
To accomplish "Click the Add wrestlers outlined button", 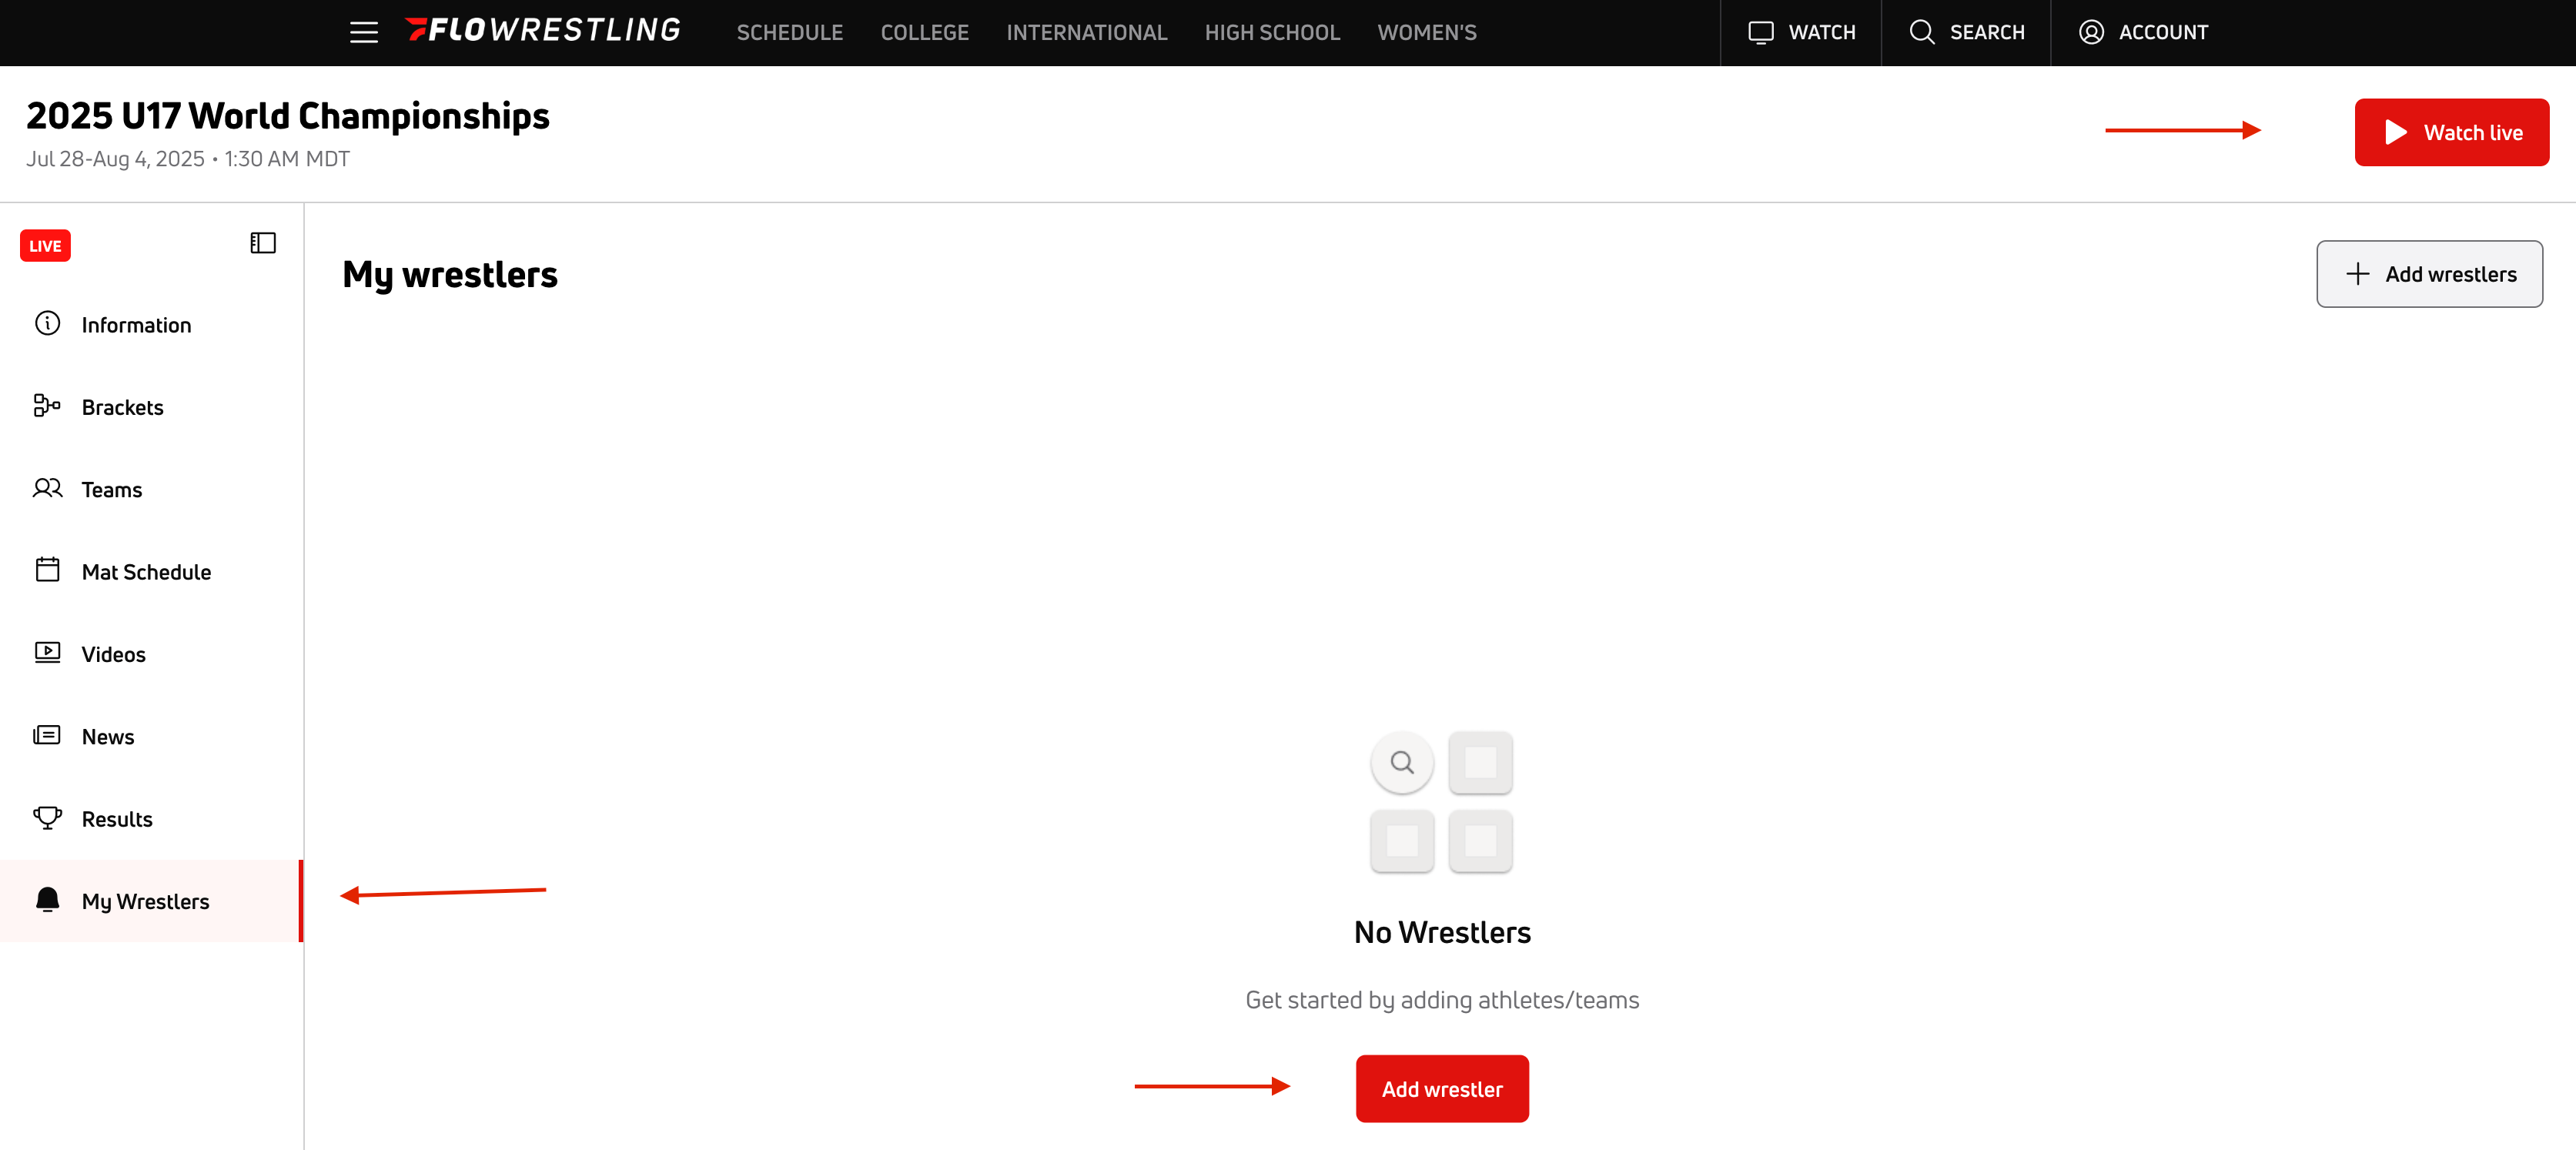I will [x=2429, y=274].
